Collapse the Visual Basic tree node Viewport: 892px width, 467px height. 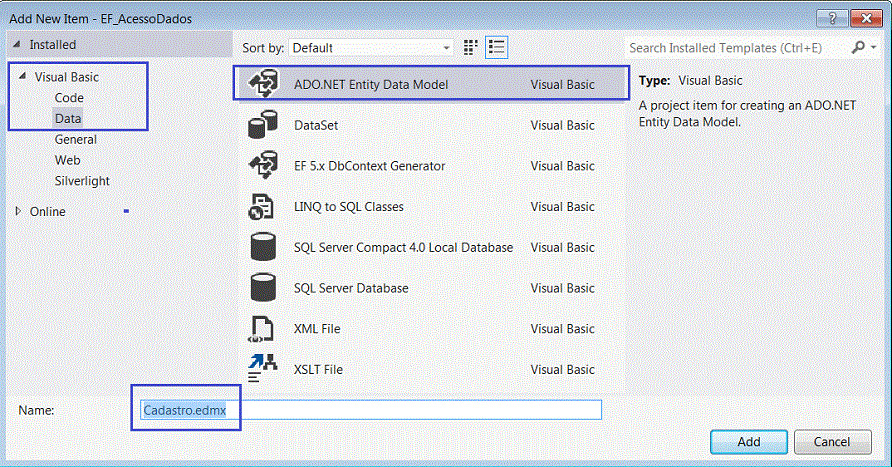[23, 76]
